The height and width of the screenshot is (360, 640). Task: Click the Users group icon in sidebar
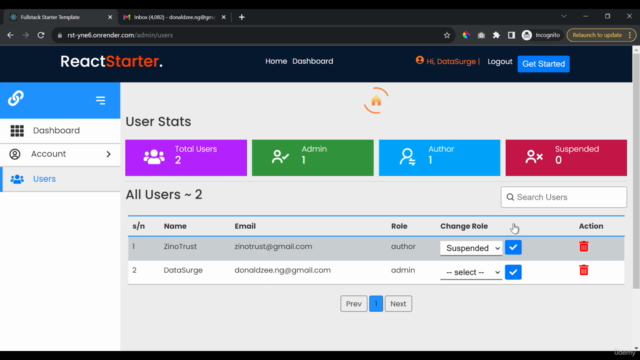click(17, 179)
